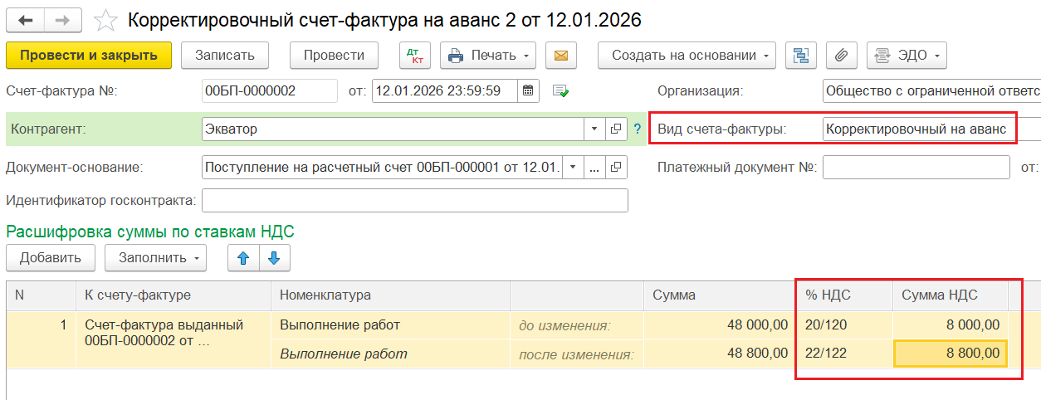Click the back navigation arrow
Image resolution: width=1041 pixels, height=400 pixels.
26,20
